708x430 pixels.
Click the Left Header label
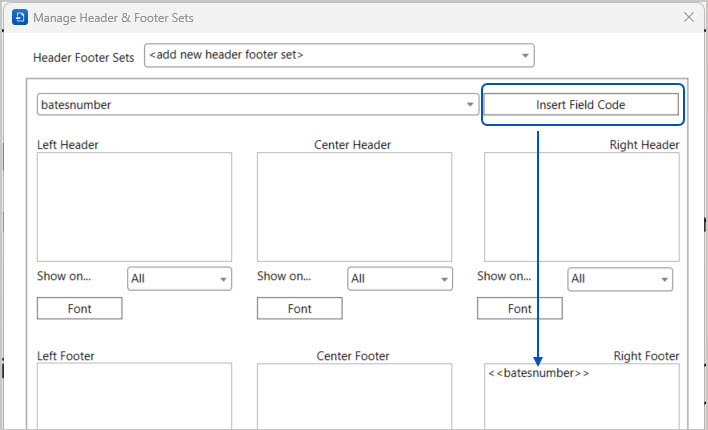tap(68, 145)
